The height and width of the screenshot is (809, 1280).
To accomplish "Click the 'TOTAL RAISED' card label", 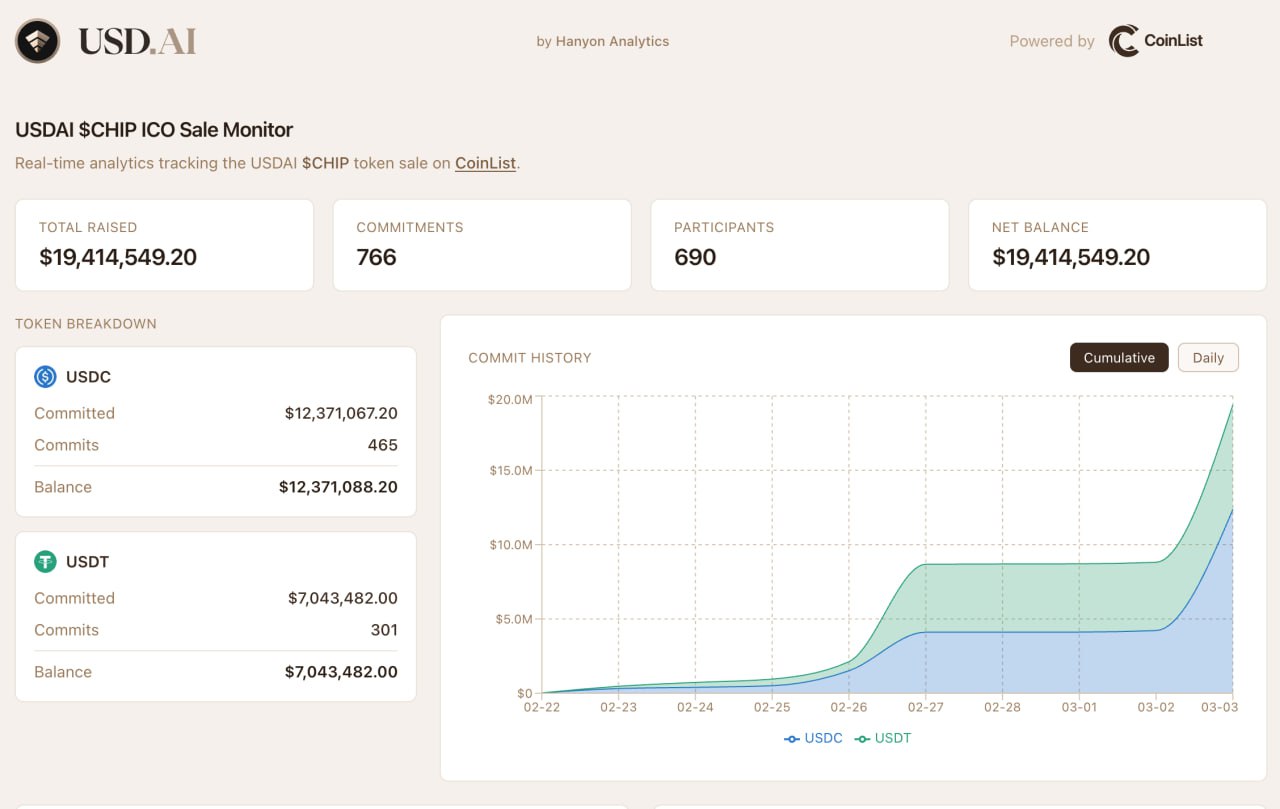I will click(x=88, y=228).
